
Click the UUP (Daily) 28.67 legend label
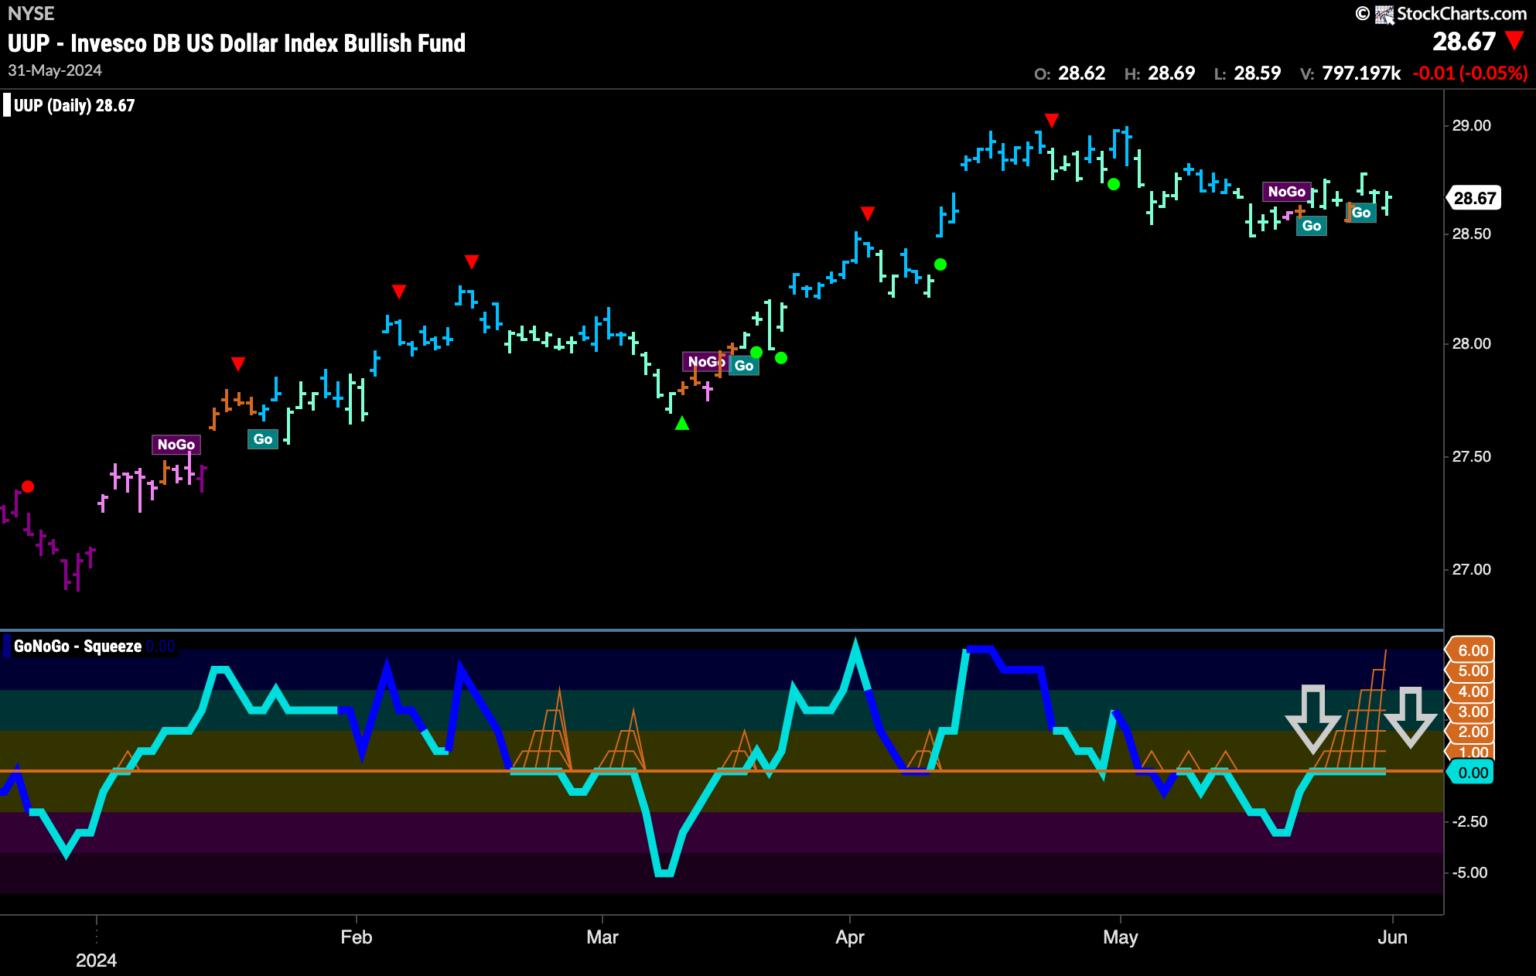pyautogui.click(x=74, y=106)
